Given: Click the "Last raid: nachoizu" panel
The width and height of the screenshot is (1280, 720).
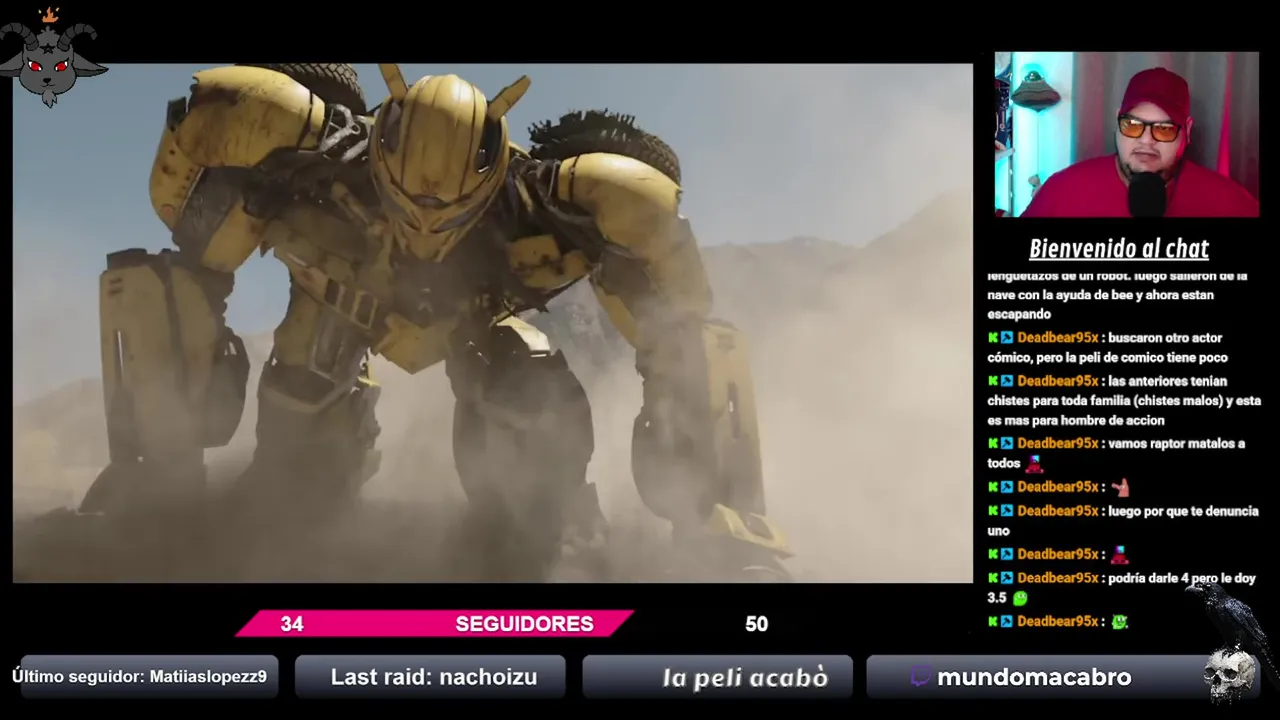Looking at the screenshot, I should point(431,677).
